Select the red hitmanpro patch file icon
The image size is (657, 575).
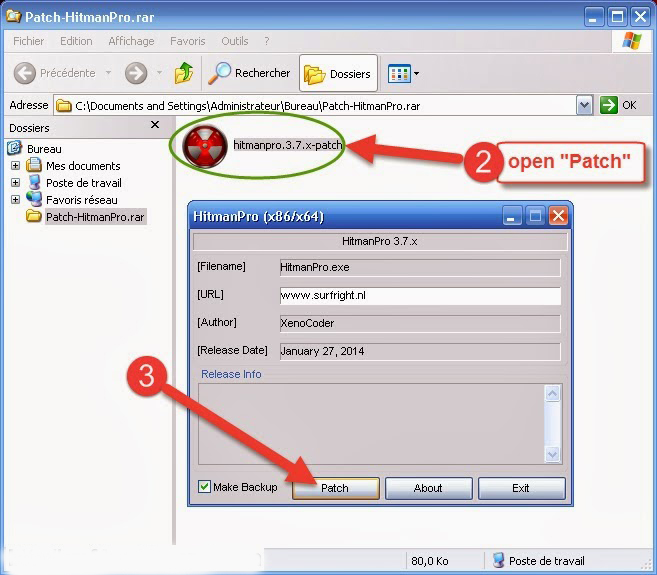pyautogui.click(x=205, y=146)
